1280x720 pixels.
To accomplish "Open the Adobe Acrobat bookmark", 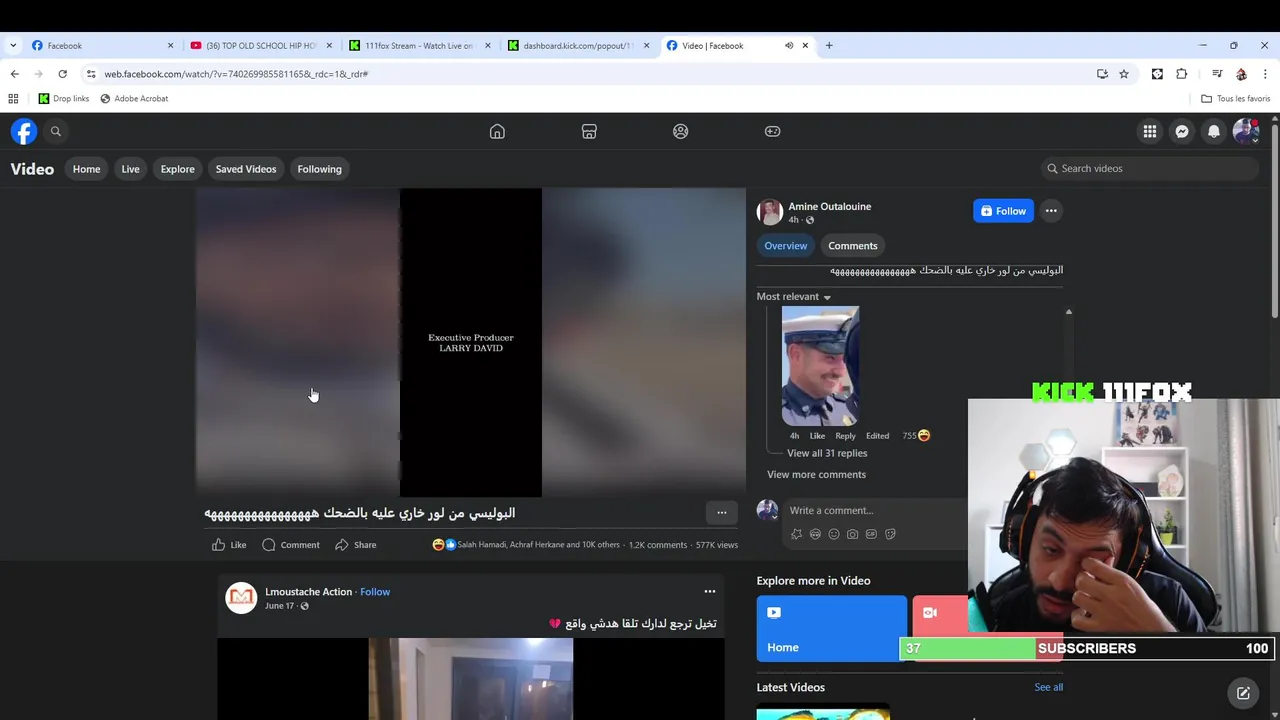I will point(133,98).
